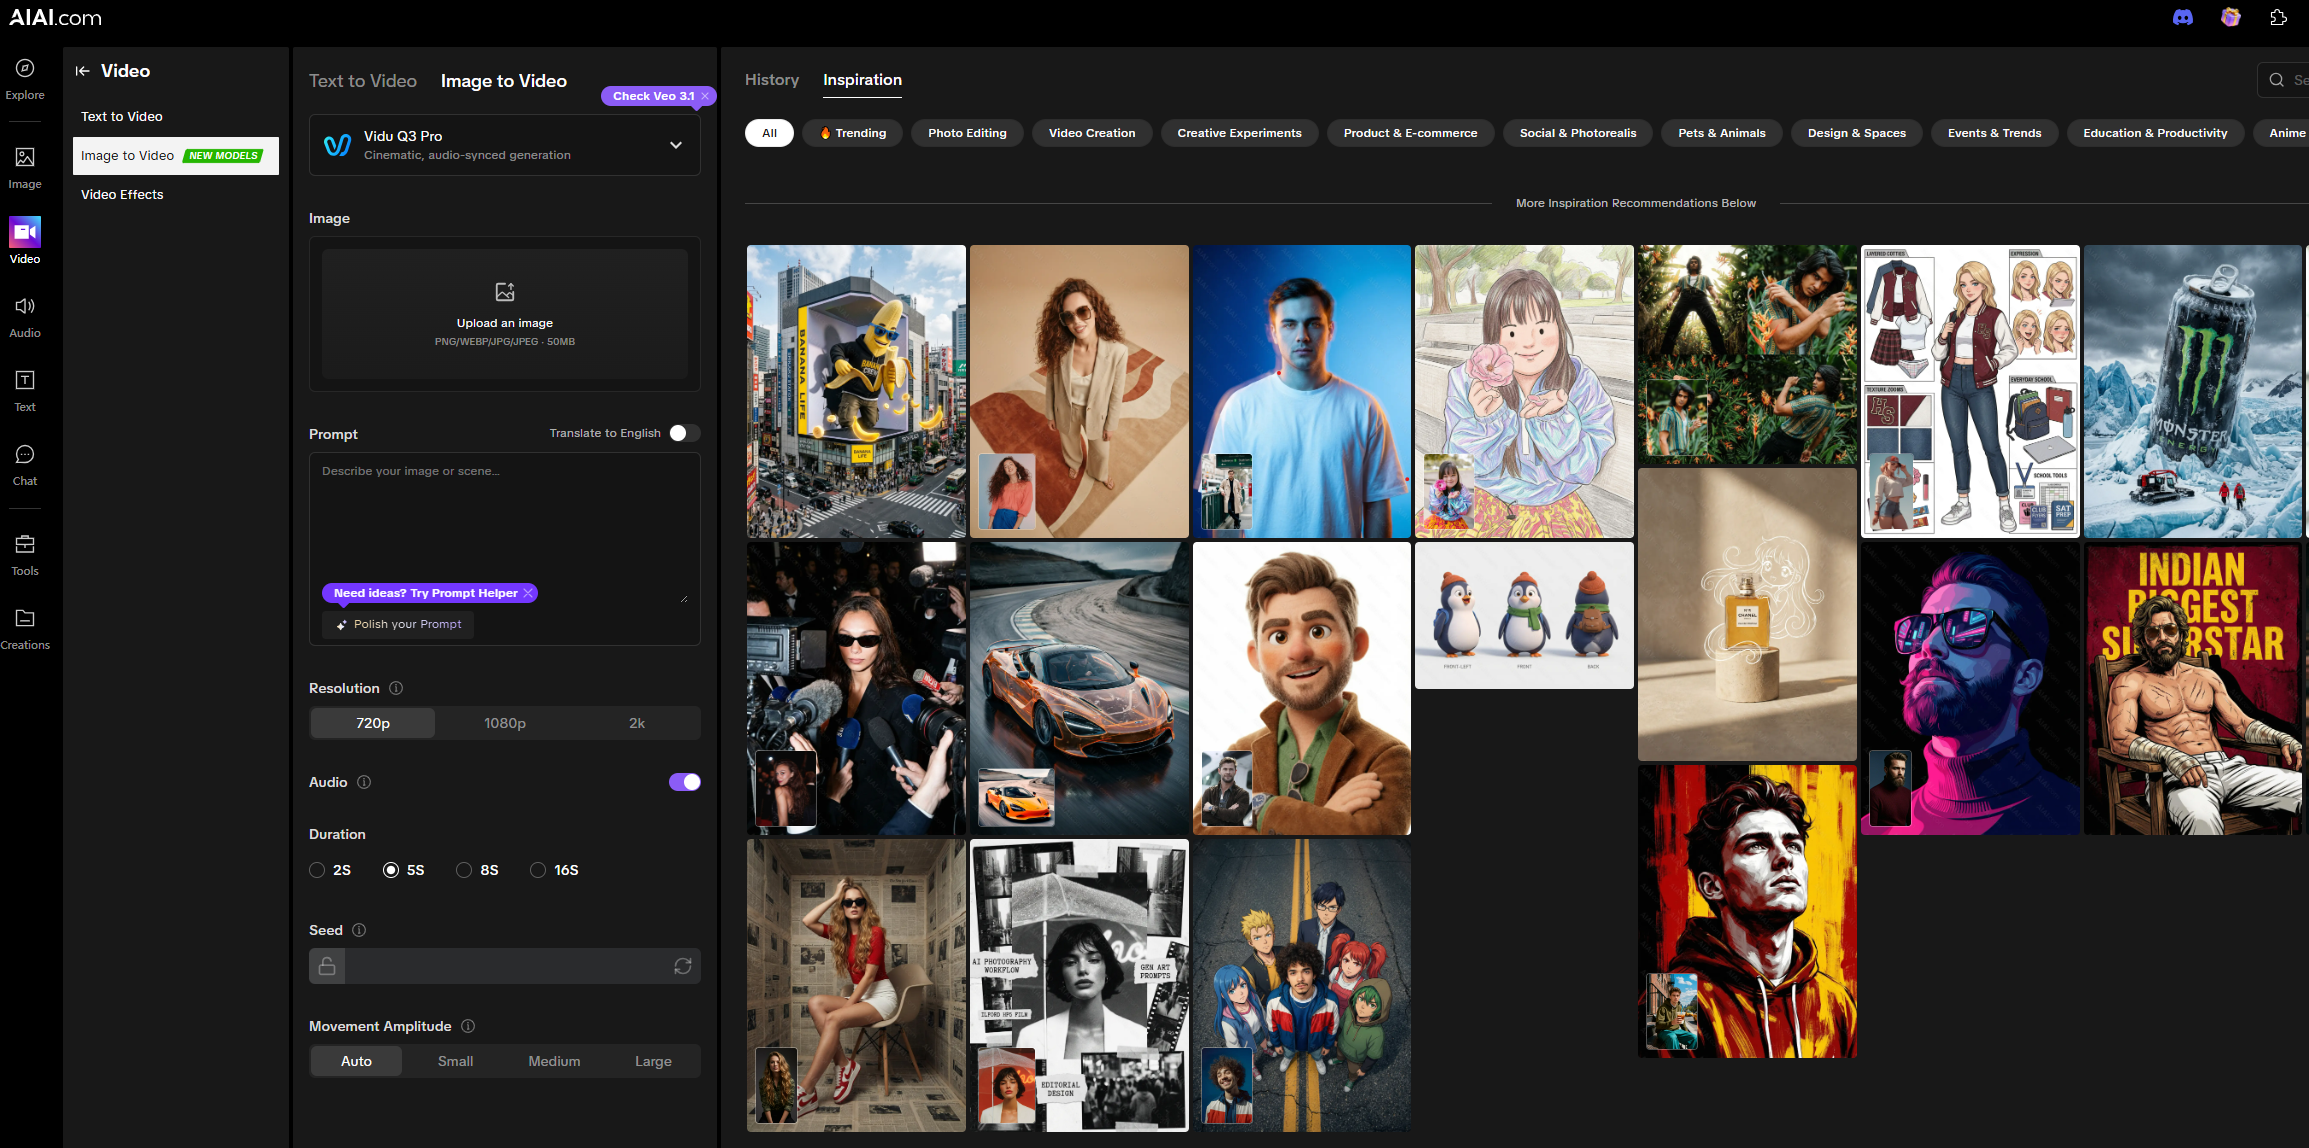2309x1148 pixels.
Task: Click the Upload an image area
Action: click(x=505, y=314)
